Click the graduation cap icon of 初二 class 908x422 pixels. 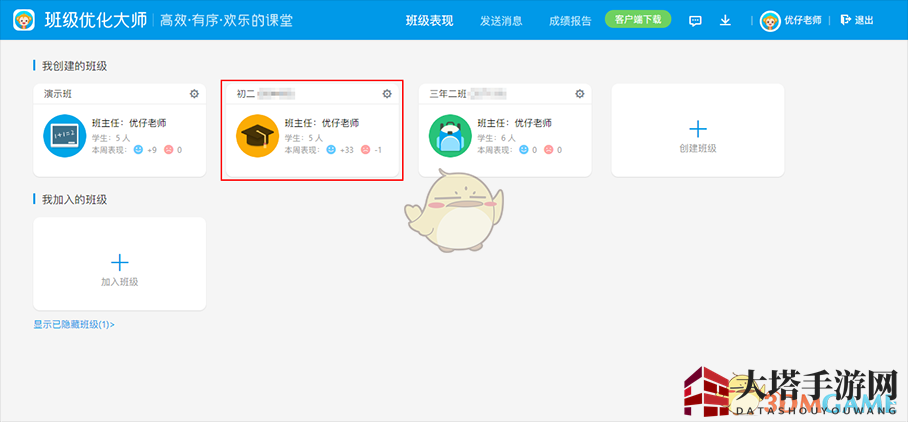point(258,136)
